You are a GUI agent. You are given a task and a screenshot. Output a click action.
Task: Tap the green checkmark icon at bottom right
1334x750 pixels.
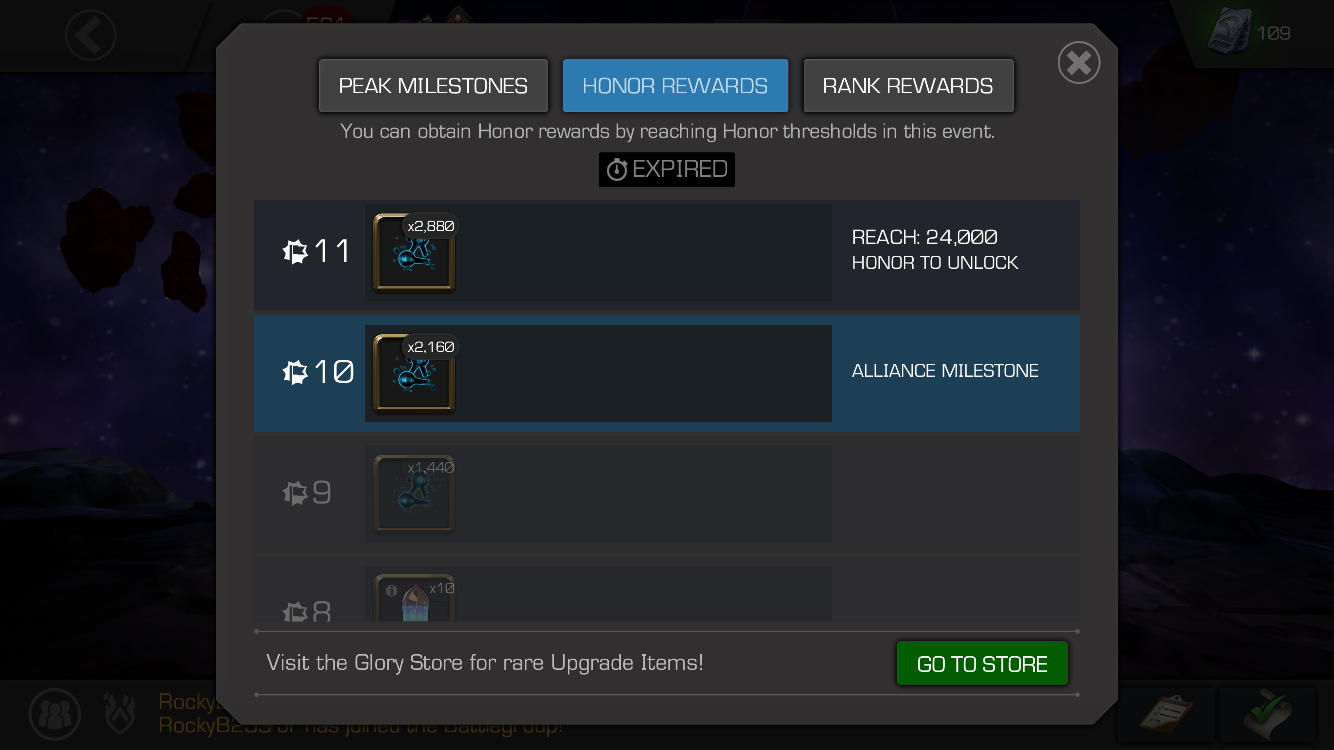1267,714
